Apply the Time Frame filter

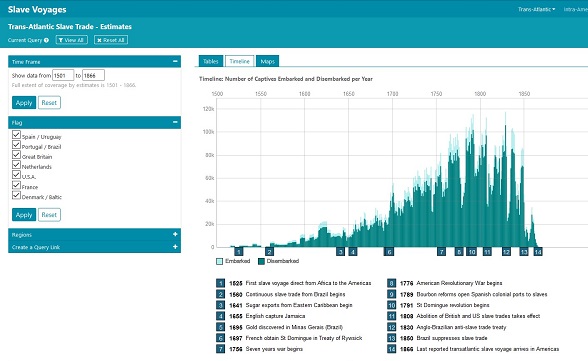[x=24, y=103]
